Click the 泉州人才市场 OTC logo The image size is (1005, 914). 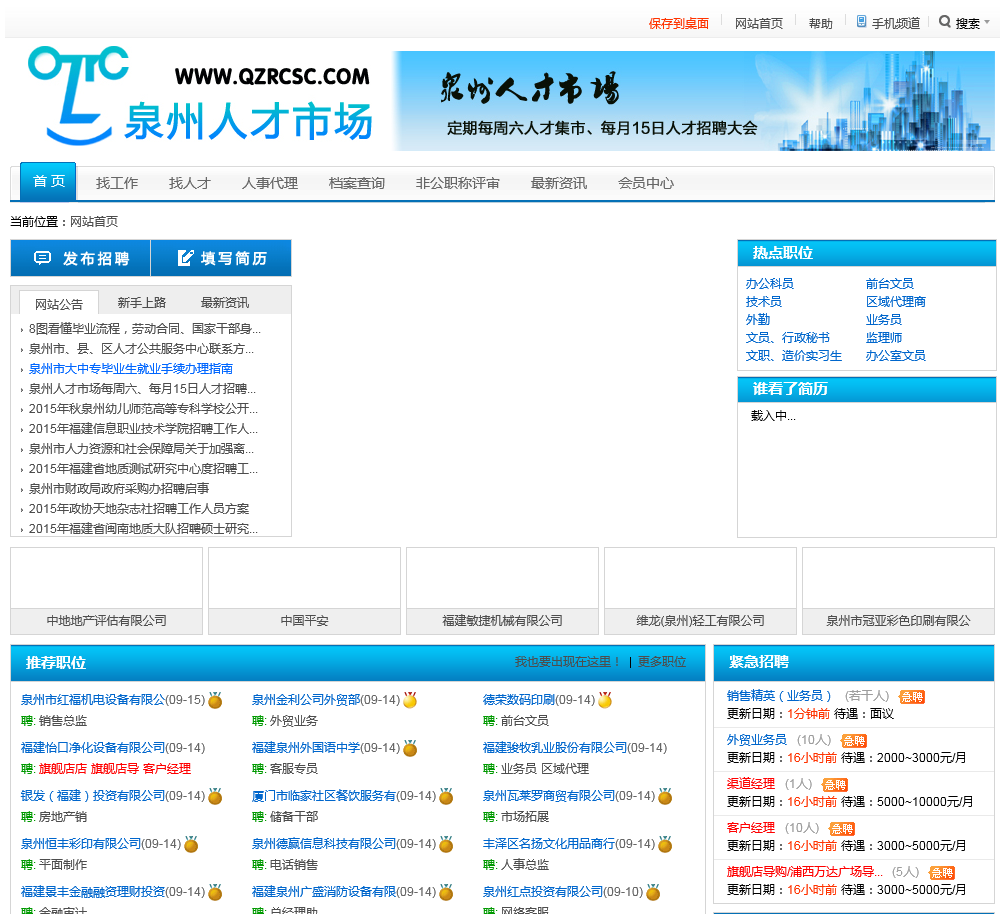[x=200, y=96]
